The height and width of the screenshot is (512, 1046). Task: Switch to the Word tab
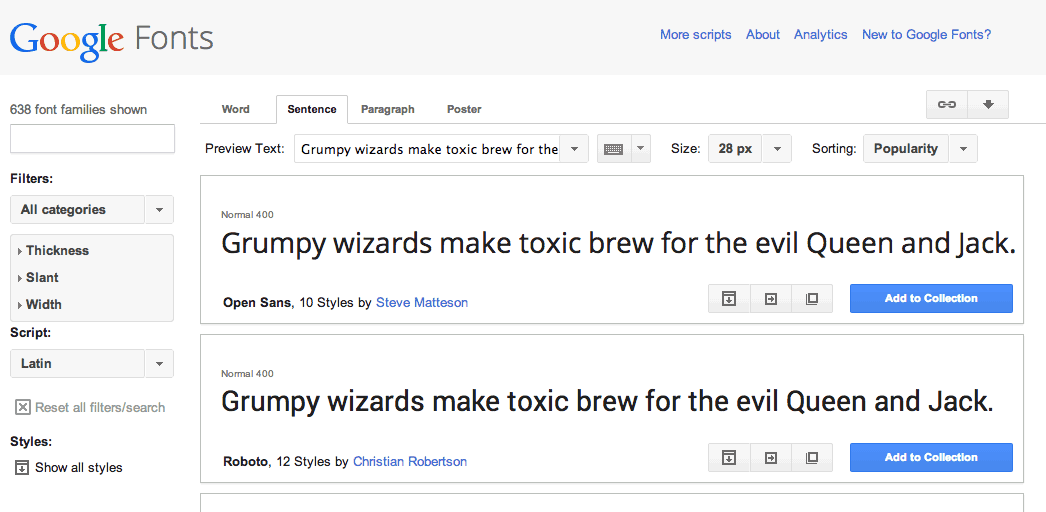click(x=235, y=109)
